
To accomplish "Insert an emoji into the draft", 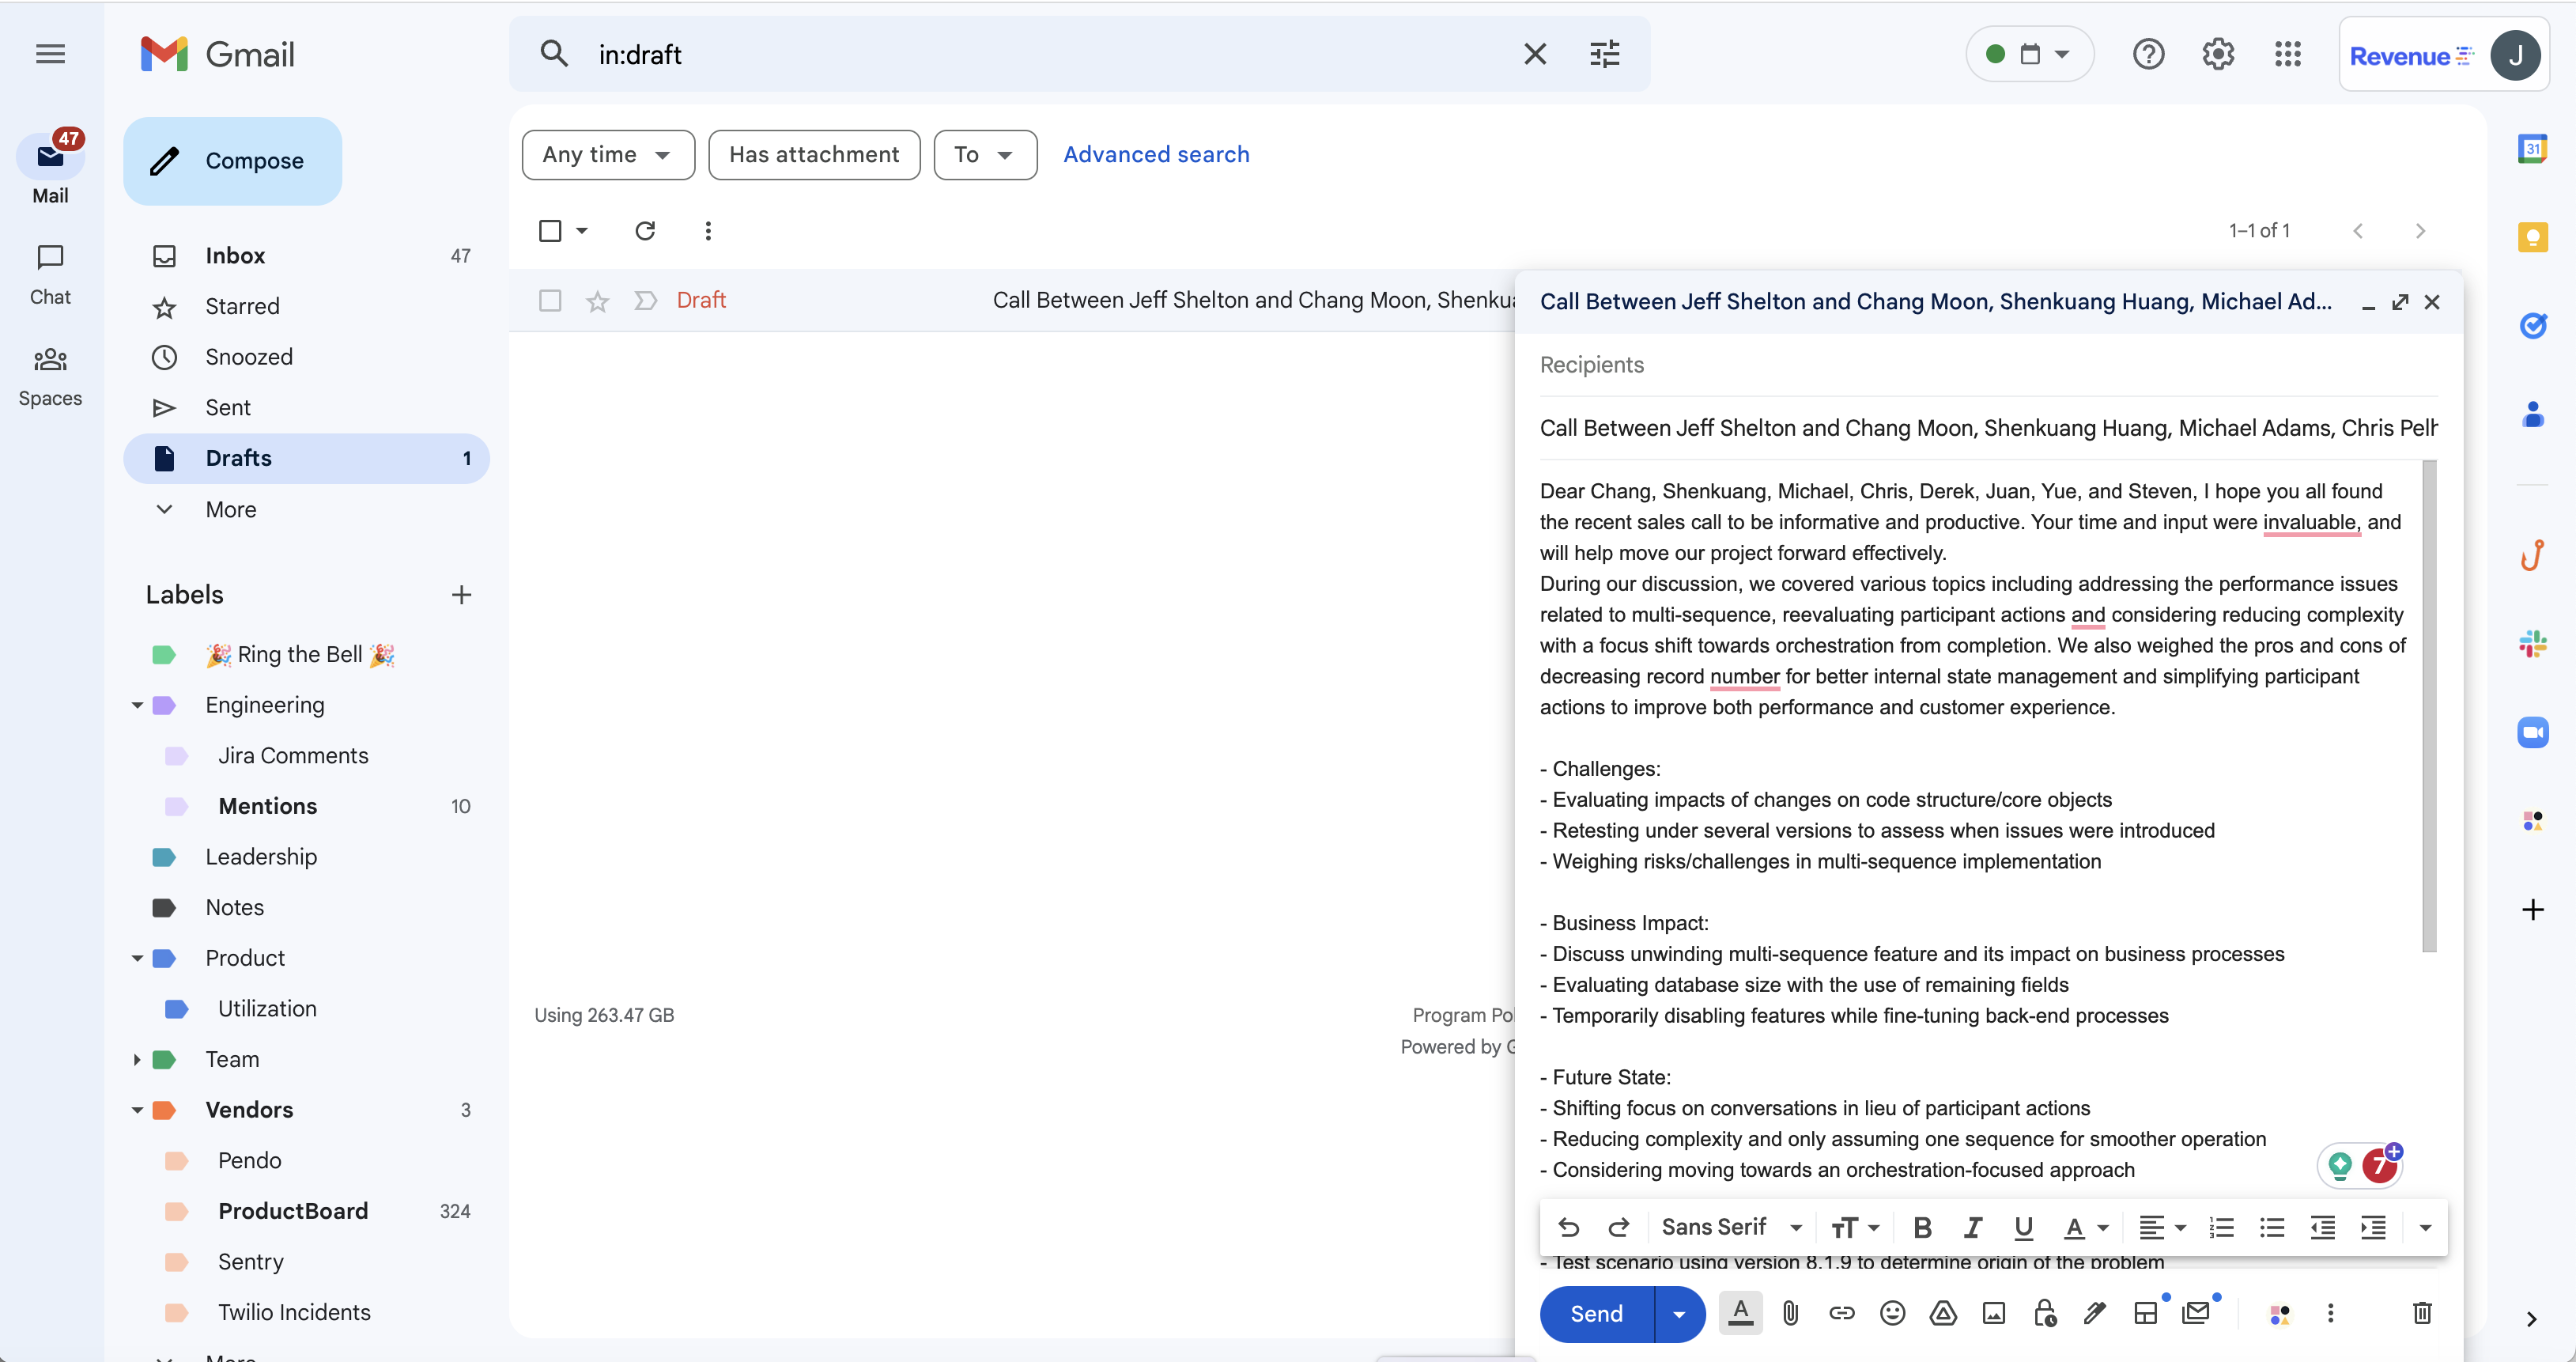I will [x=1892, y=1313].
